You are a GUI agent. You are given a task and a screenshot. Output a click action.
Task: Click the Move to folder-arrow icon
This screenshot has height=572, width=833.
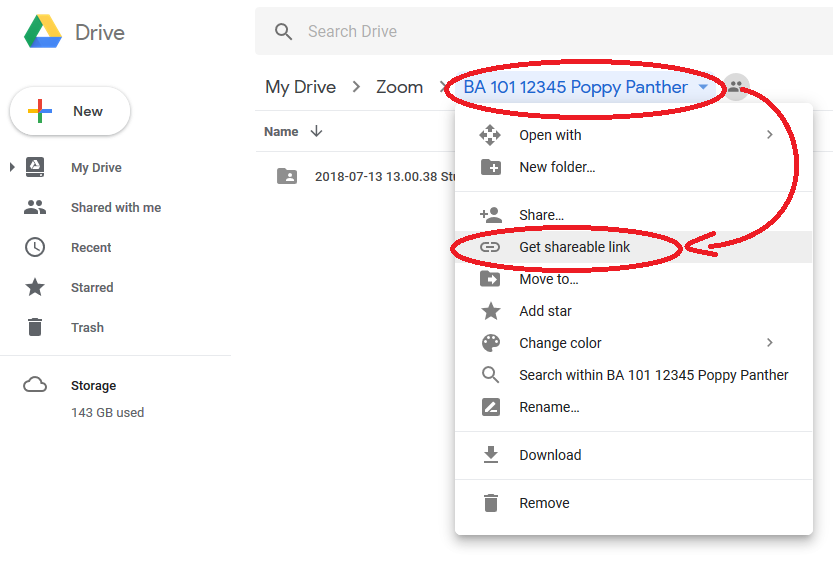(x=490, y=279)
